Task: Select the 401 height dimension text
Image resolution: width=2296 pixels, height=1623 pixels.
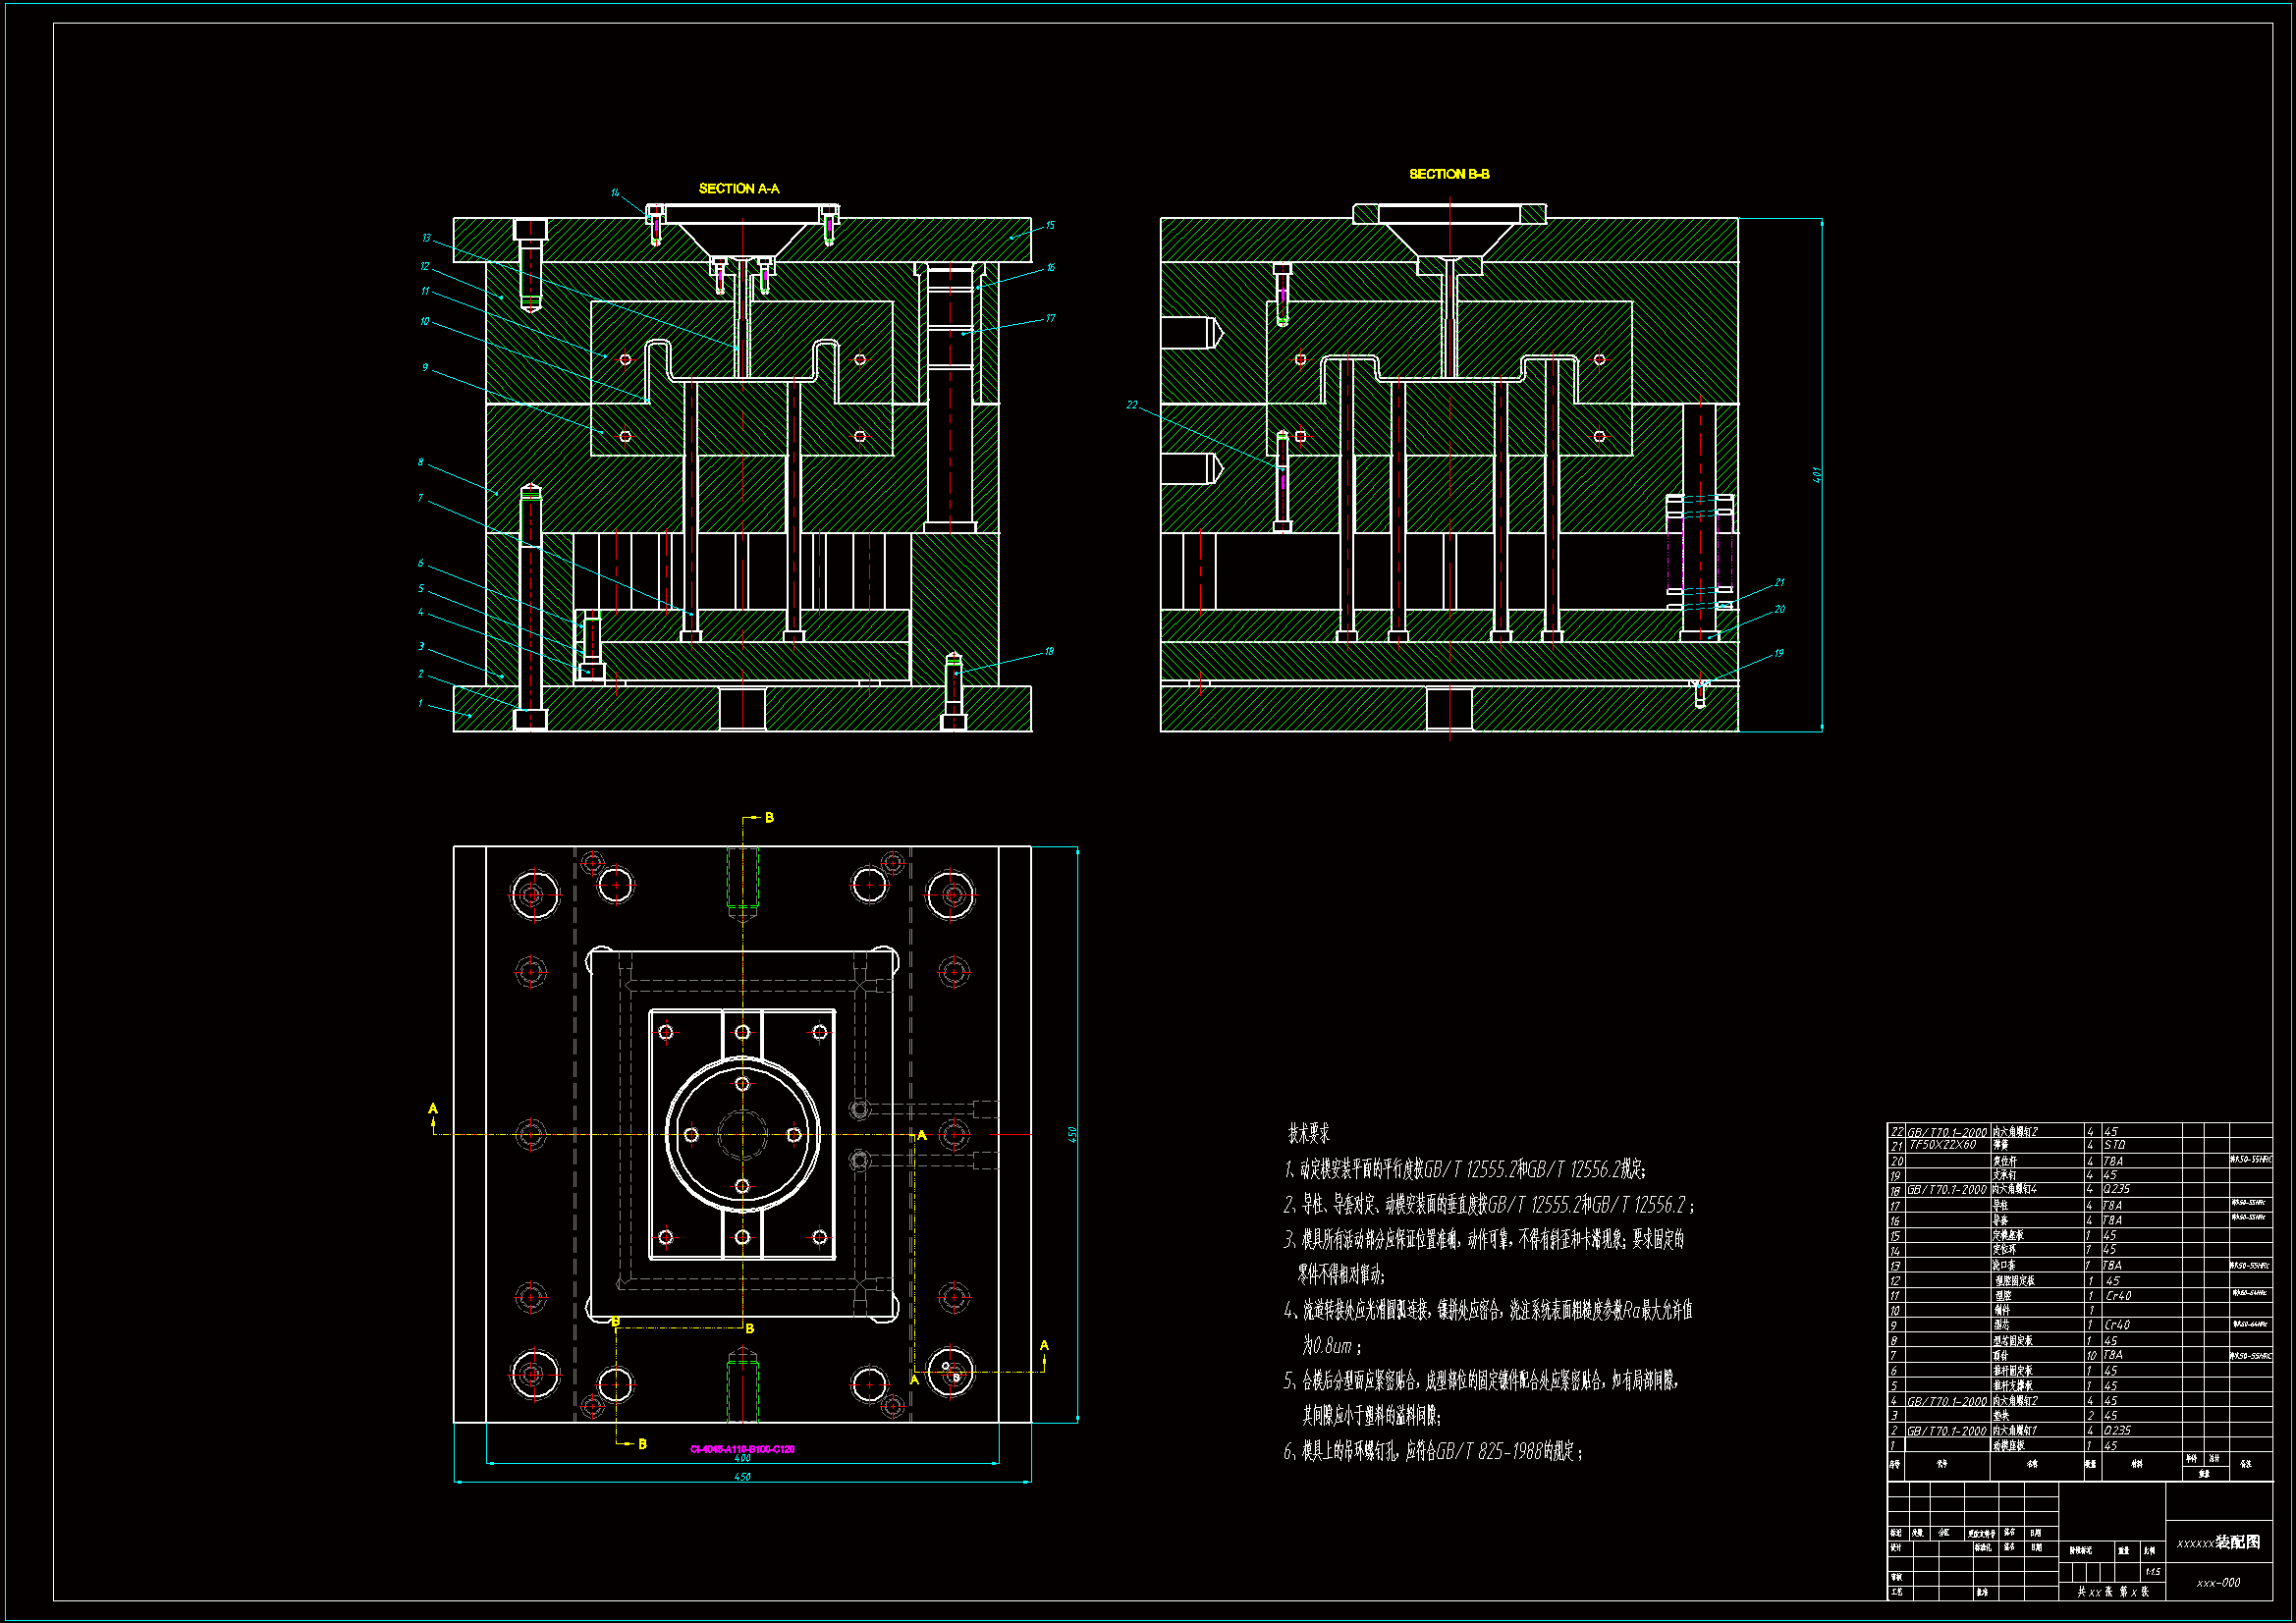Action: tap(1817, 475)
